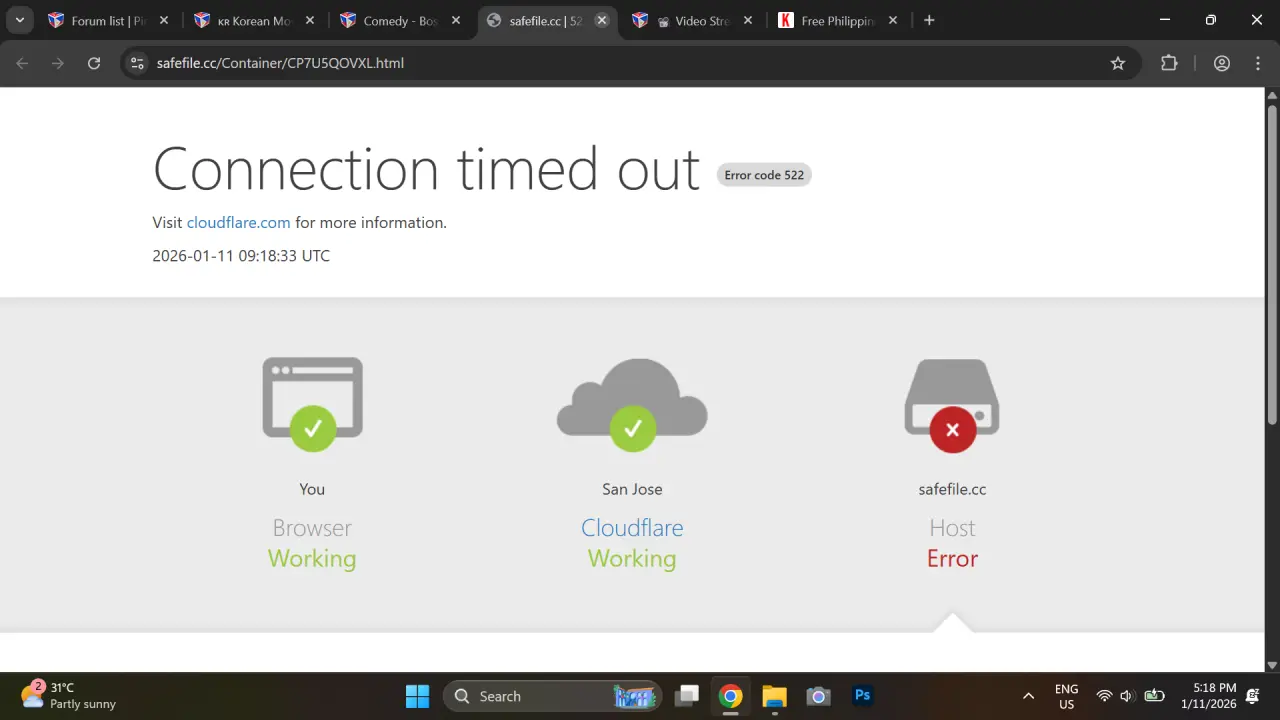The image size is (1280, 720).
Task: Click the red Error status text
Action: [x=952, y=558]
